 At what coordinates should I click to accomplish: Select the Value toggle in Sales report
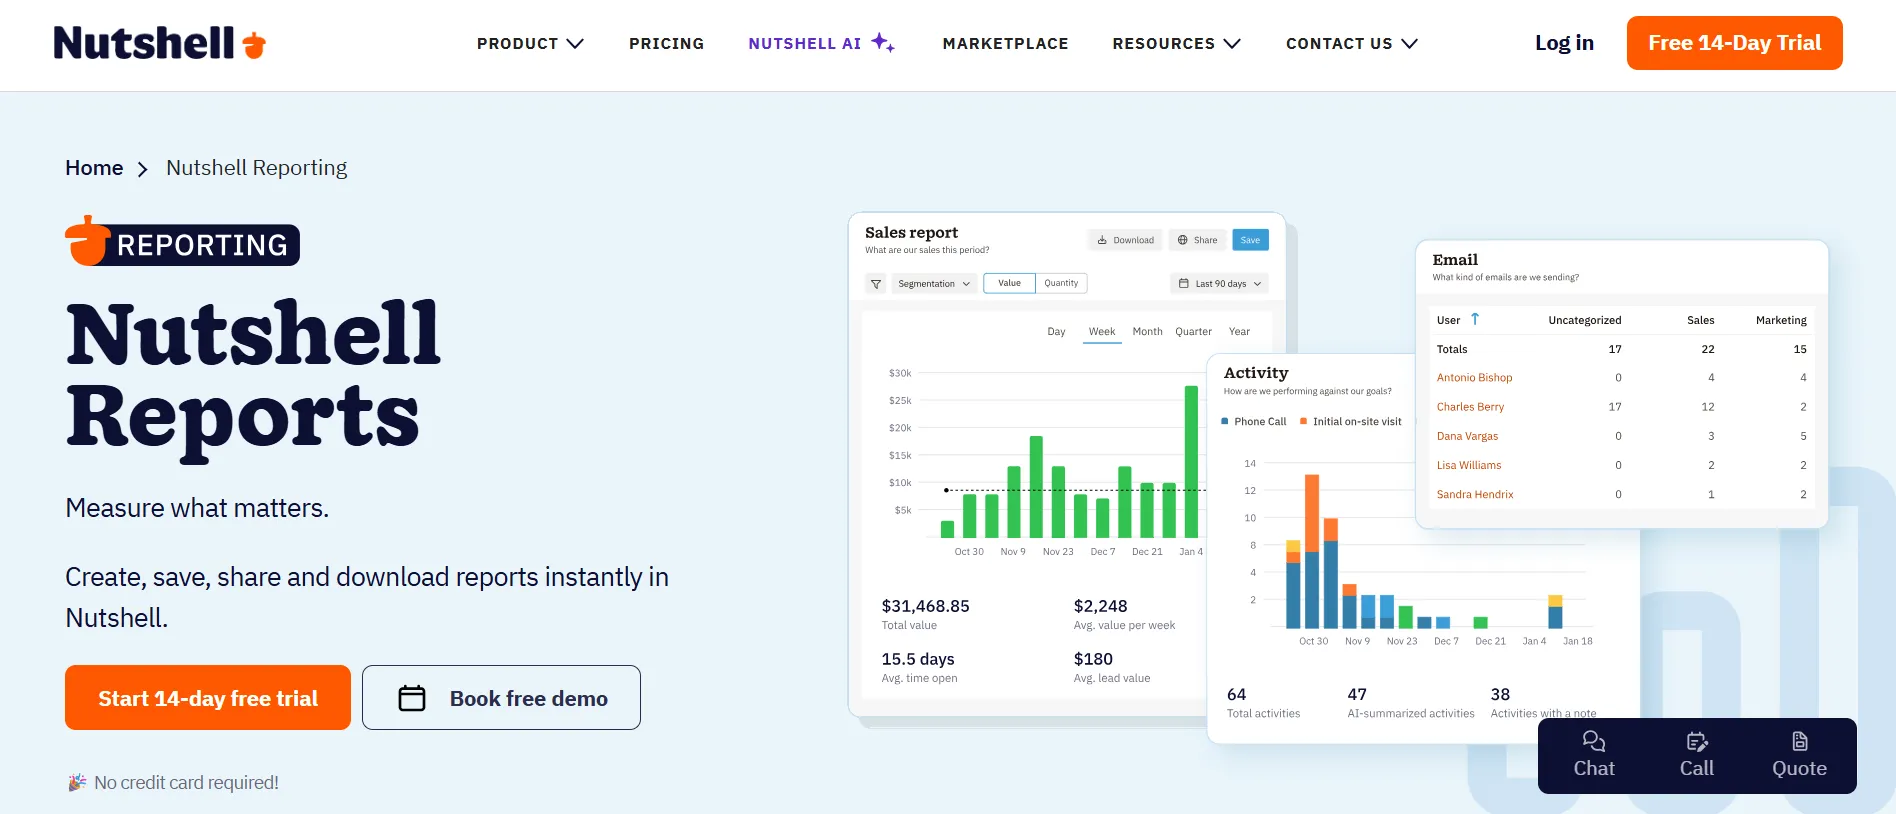point(1010,283)
